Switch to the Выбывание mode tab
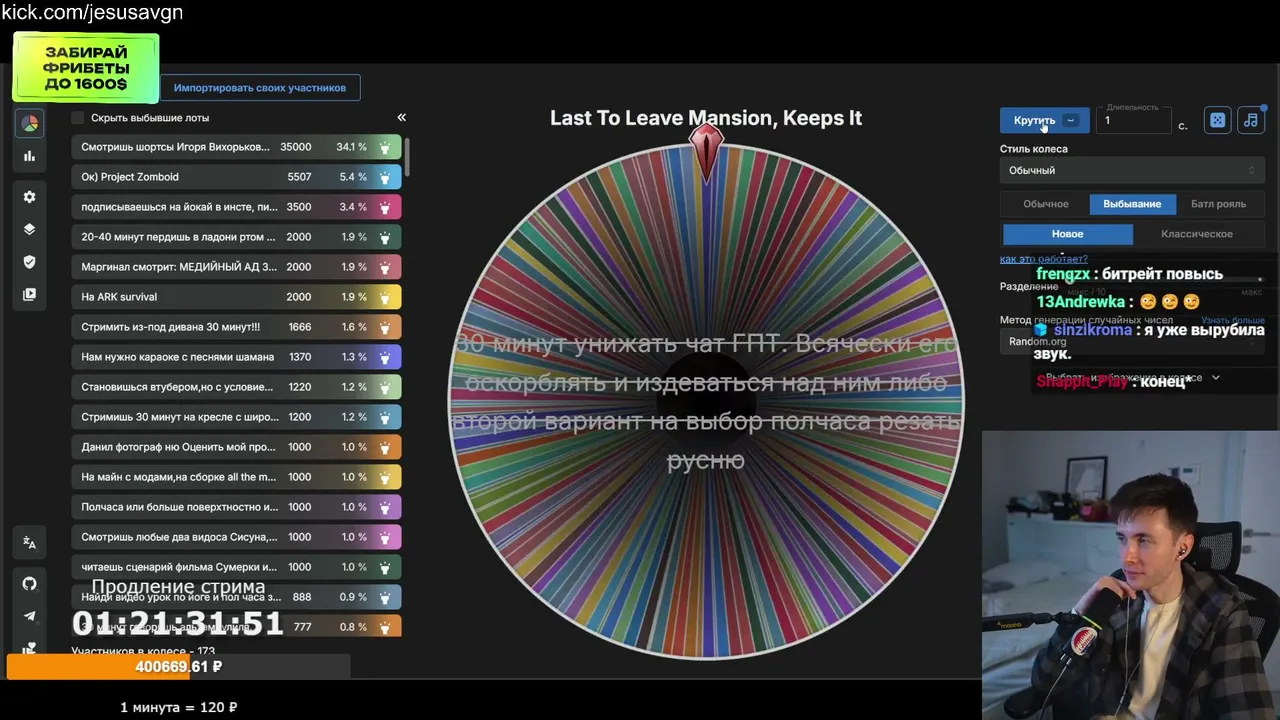The height and width of the screenshot is (720, 1280). click(1132, 204)
